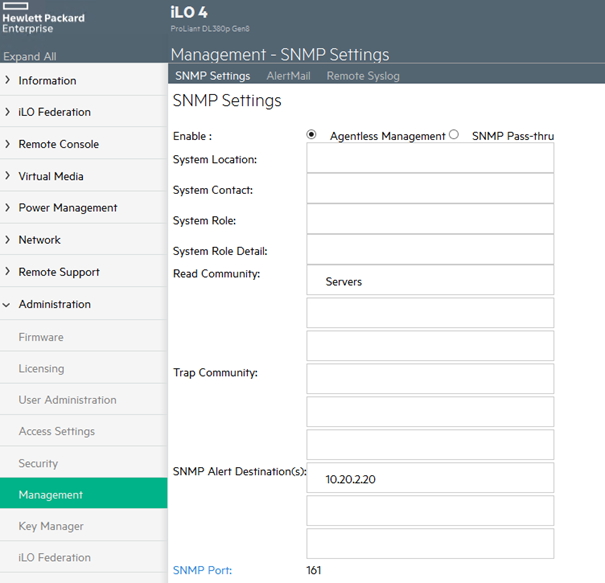
Task: Click the Hewlett Packard Enterprise logo
Action: point(43,18)
